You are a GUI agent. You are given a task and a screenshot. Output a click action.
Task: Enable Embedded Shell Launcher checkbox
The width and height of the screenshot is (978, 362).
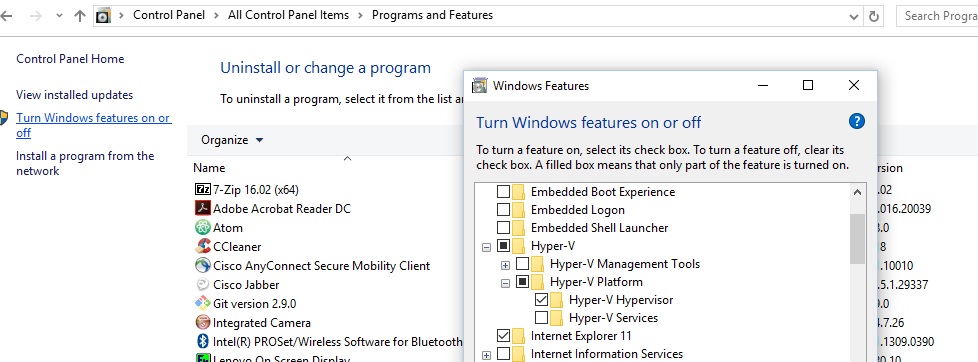(x=503, y=228)
